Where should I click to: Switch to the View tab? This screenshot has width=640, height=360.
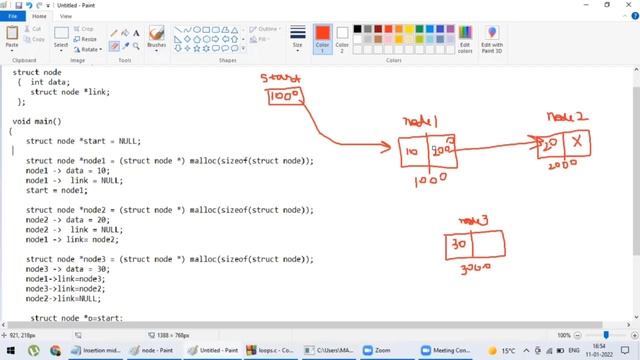pyautogui.click(x=66, y=16)
